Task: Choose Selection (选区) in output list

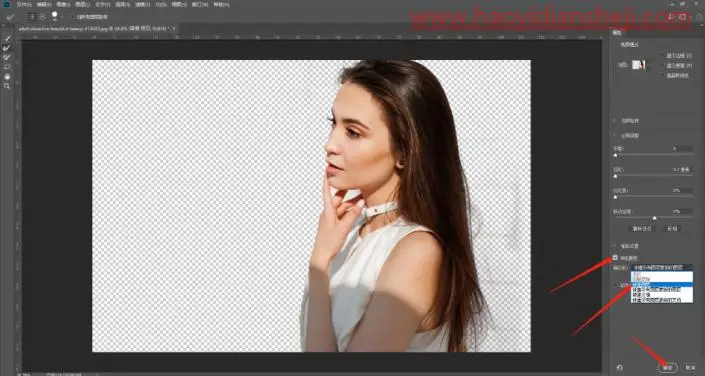Action: coord(662,273)
